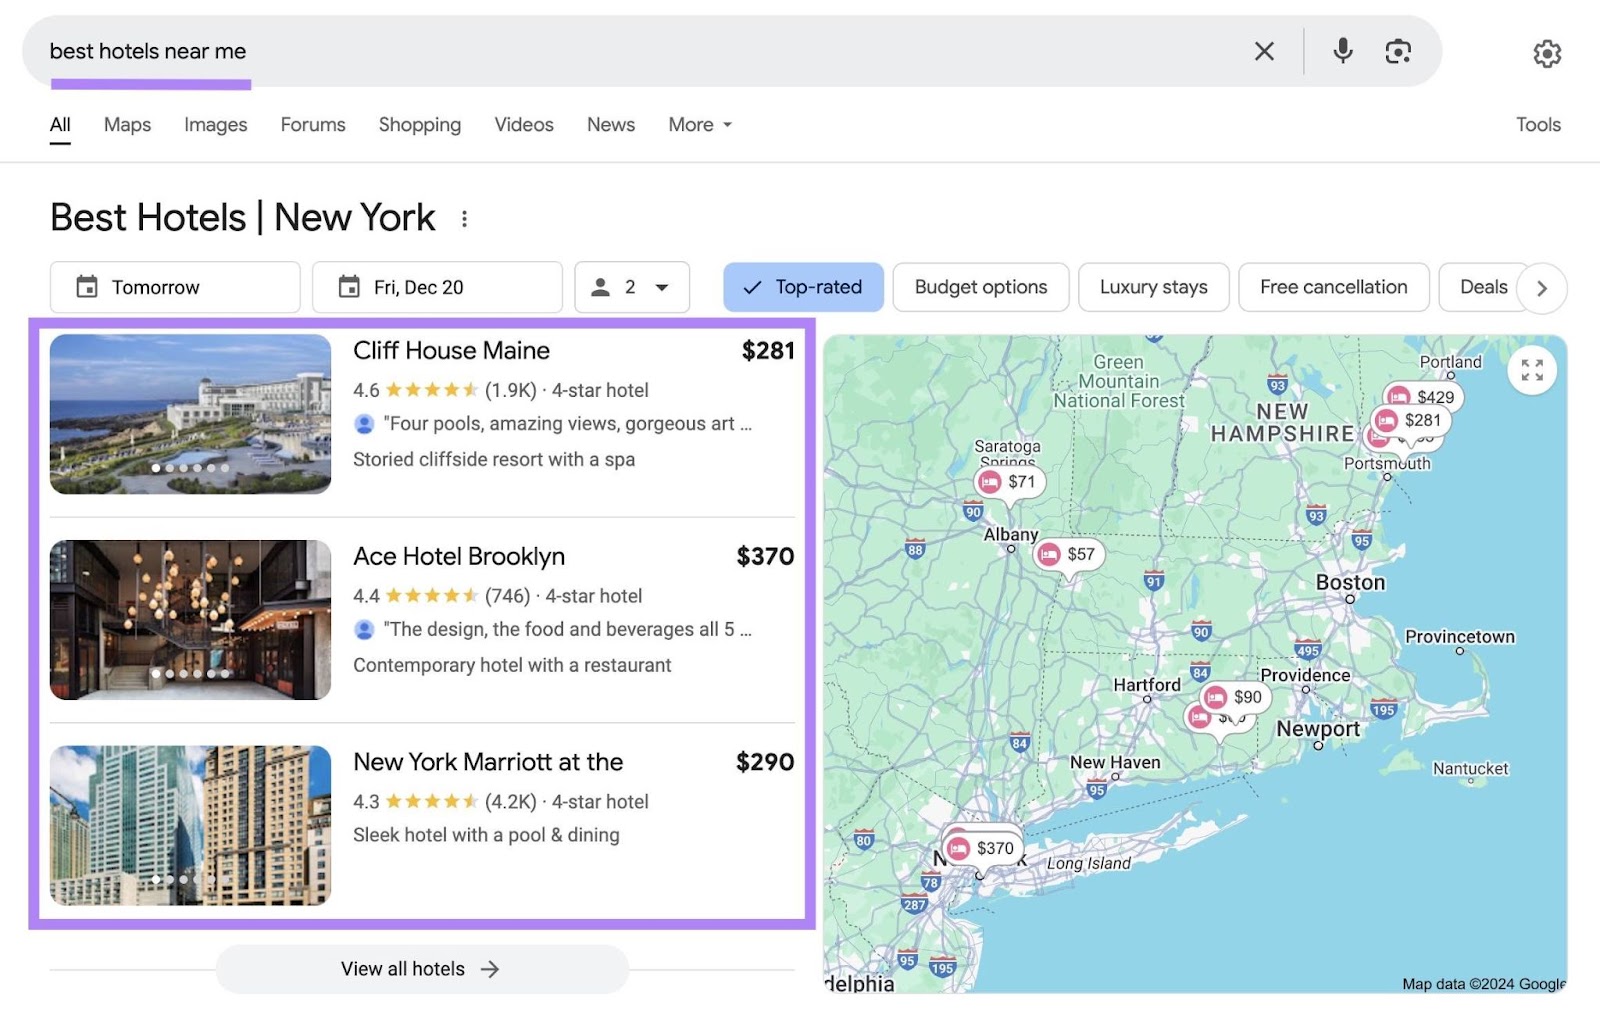The width and height of the screenshot is (1600, 1026).
Task: Open the guests count dropdown
Action: (x=632, y=287)
